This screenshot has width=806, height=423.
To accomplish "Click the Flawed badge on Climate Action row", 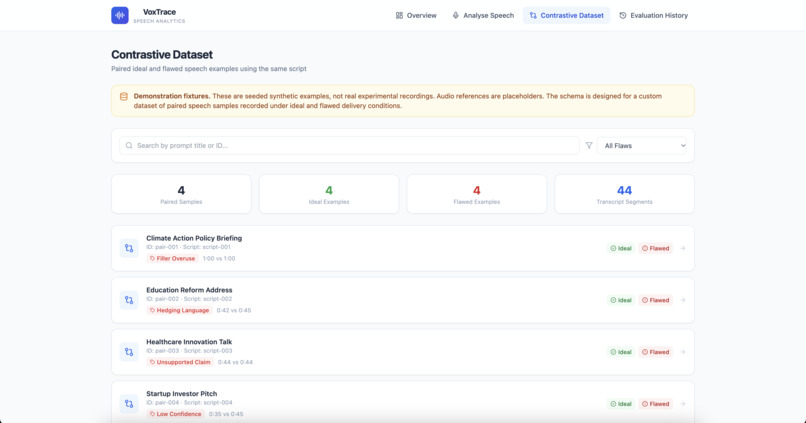I will (656, 248).
